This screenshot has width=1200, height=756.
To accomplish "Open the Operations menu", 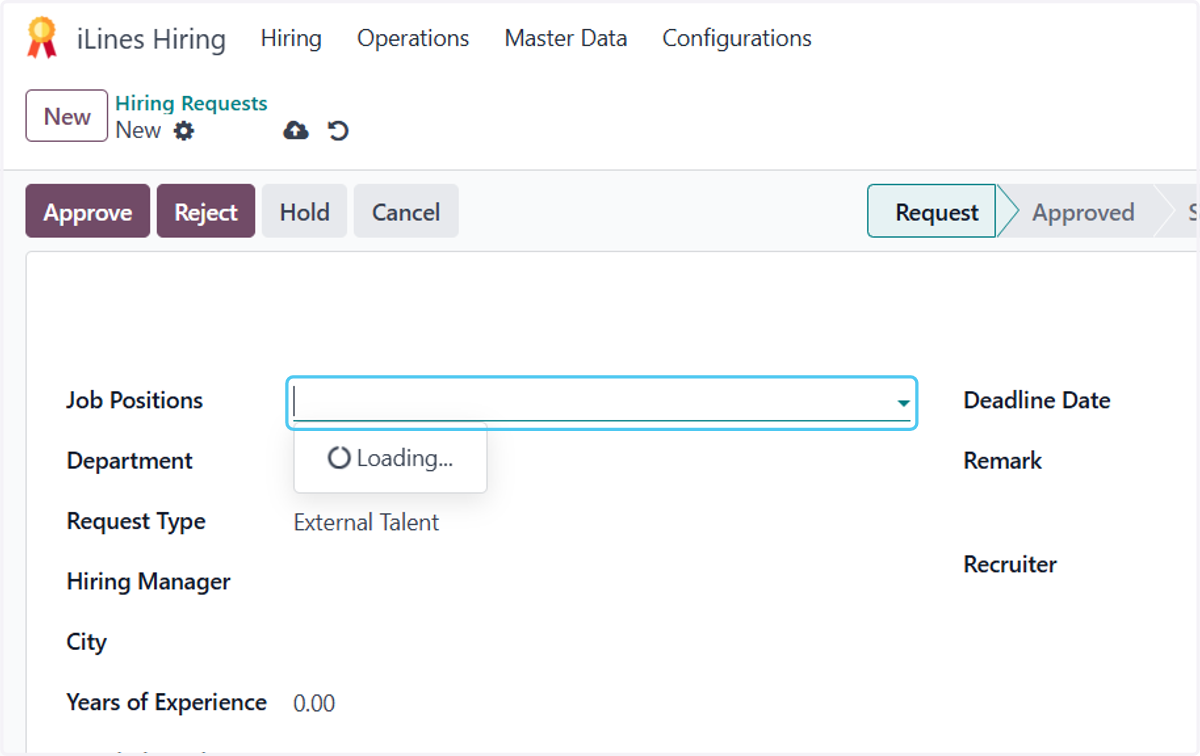I will [413, 39].
